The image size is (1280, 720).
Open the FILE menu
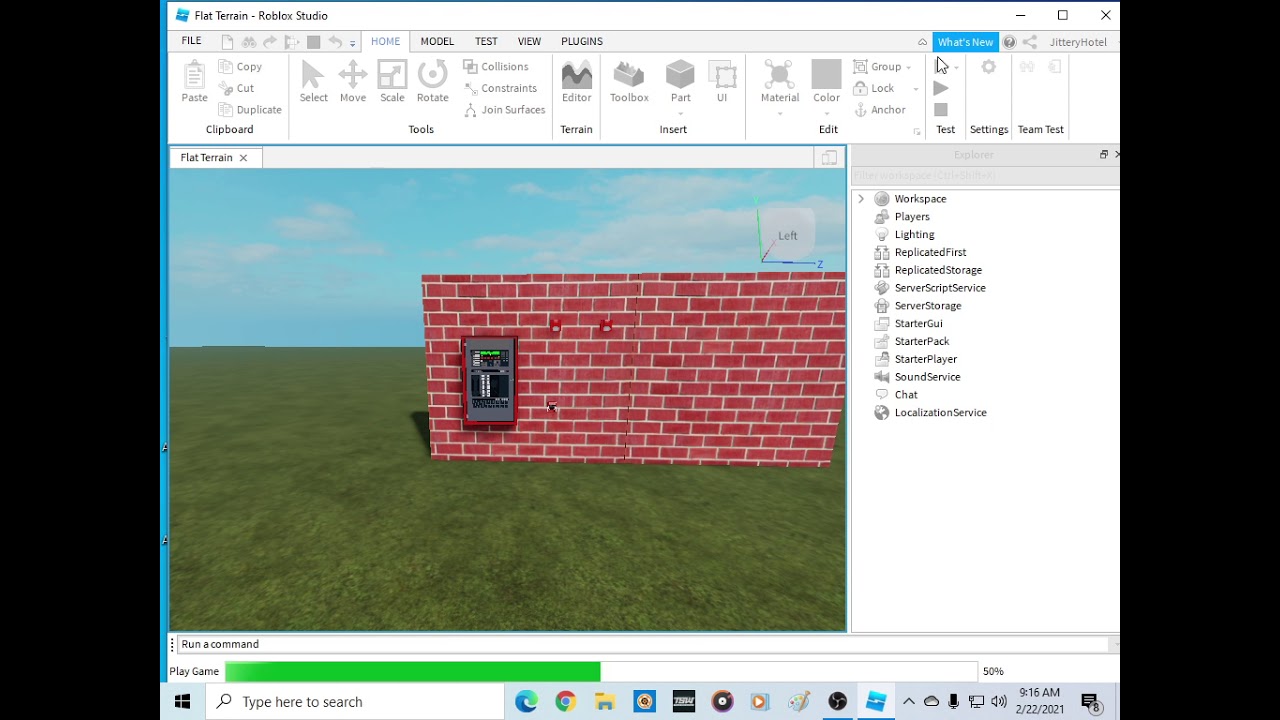click(191, 41)
